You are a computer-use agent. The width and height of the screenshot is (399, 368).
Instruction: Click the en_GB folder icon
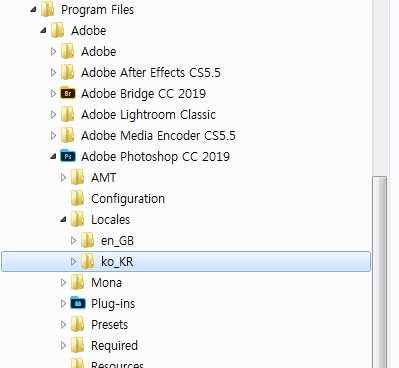[x=87, y=240]
